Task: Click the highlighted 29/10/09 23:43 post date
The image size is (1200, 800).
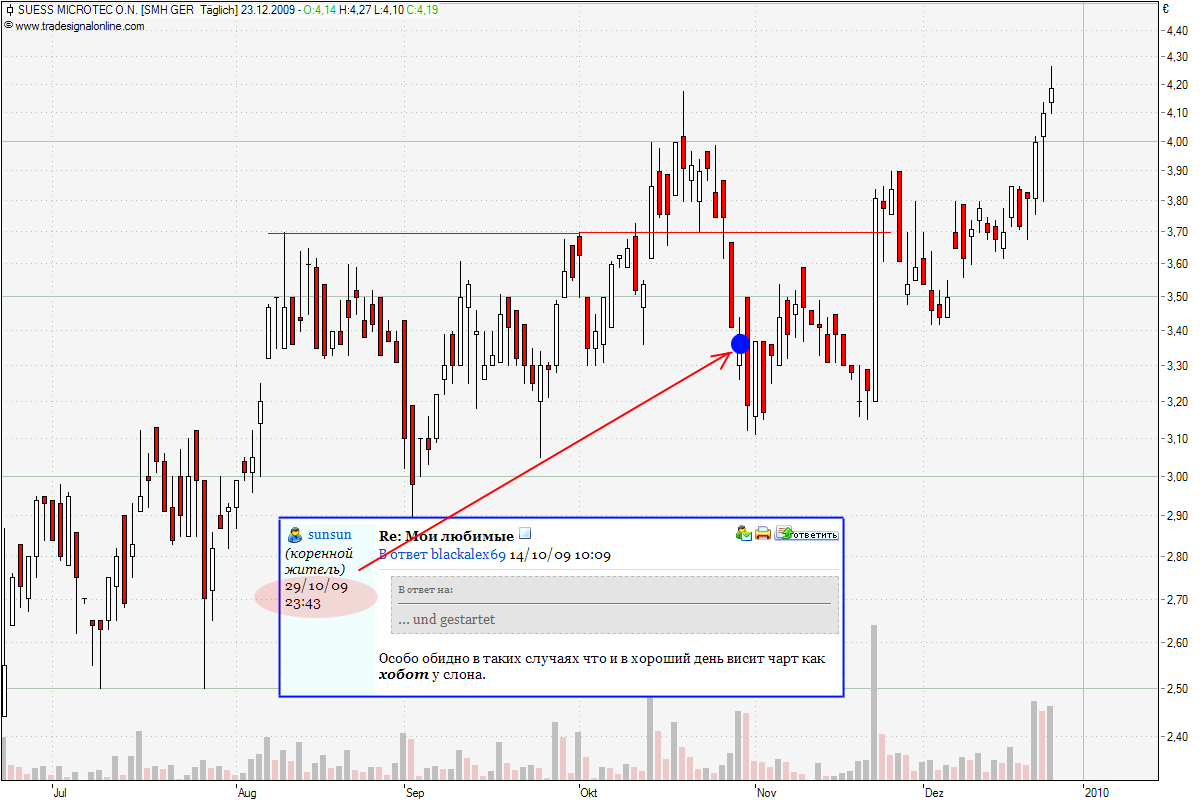Action: click(316, 595)
